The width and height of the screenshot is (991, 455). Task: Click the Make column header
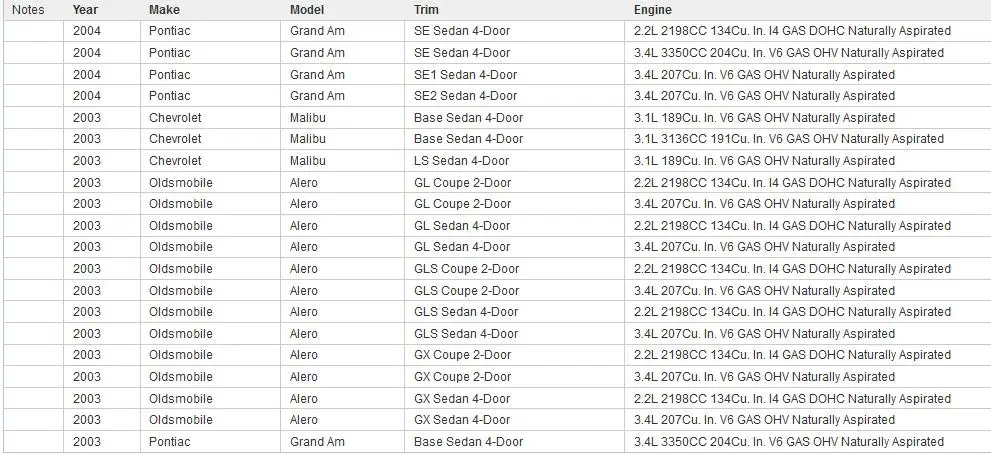pyautogui.click(x=164, y=9)
